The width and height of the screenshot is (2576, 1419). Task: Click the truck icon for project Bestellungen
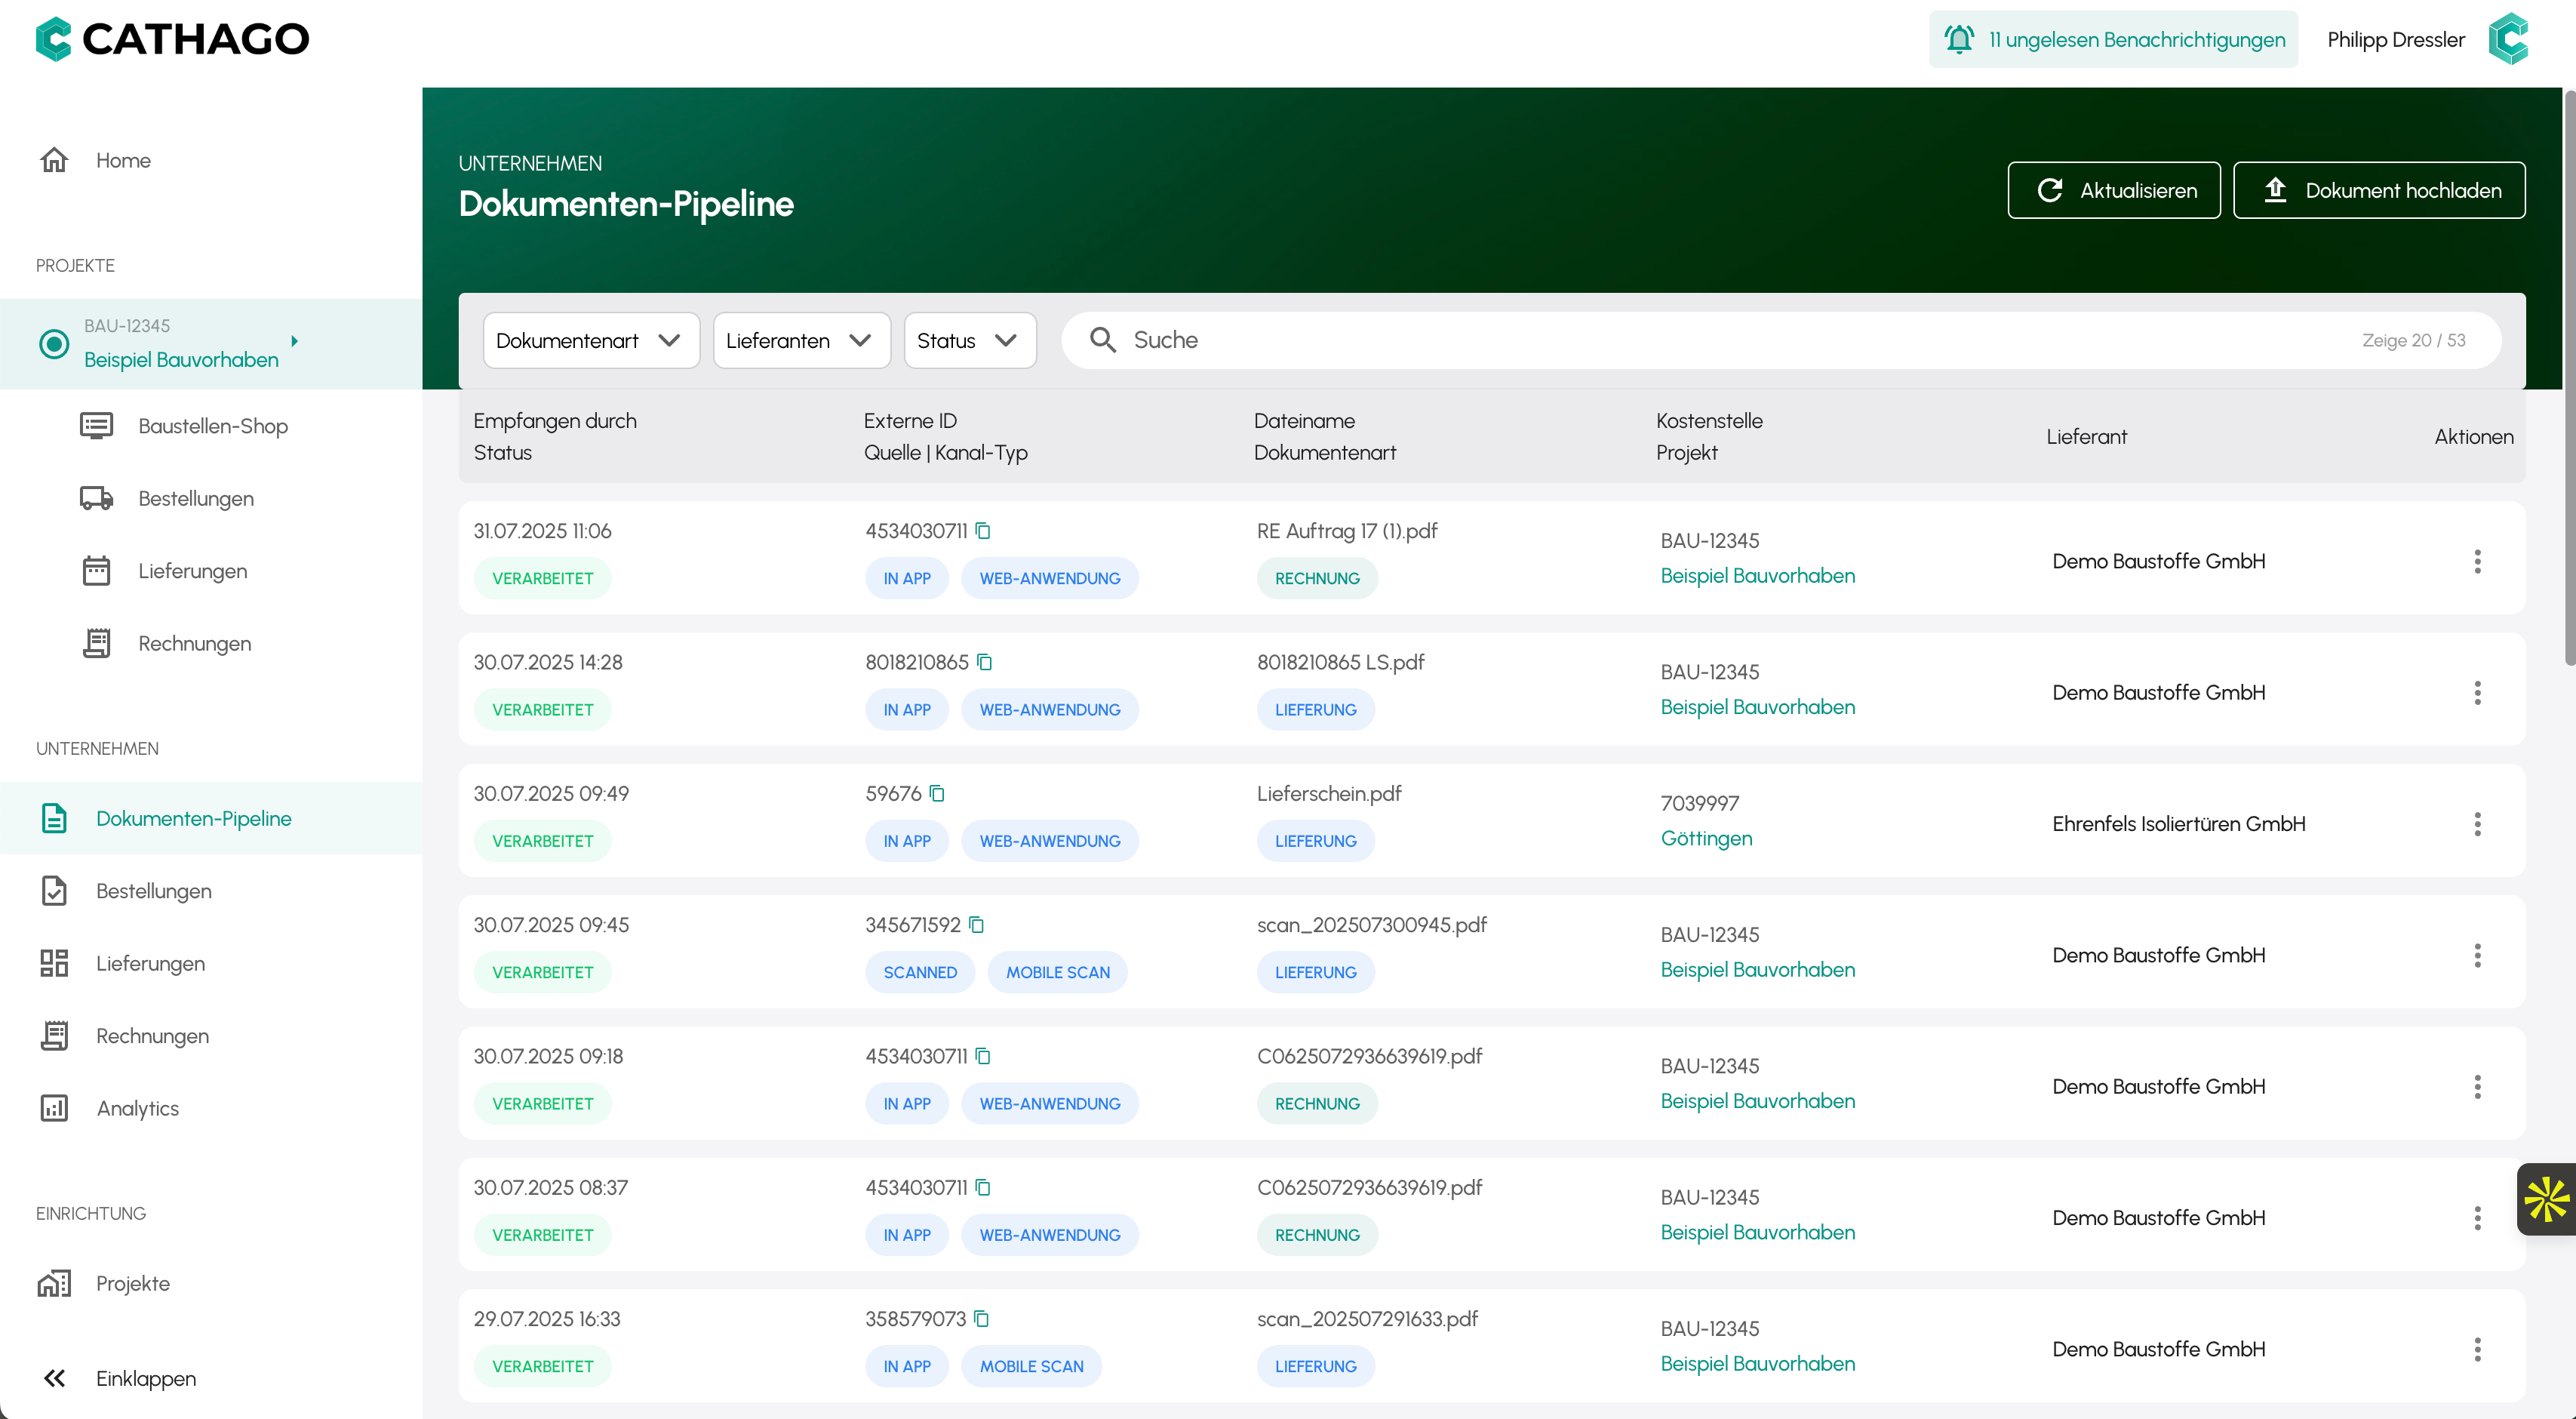click(x=96, y=498)
